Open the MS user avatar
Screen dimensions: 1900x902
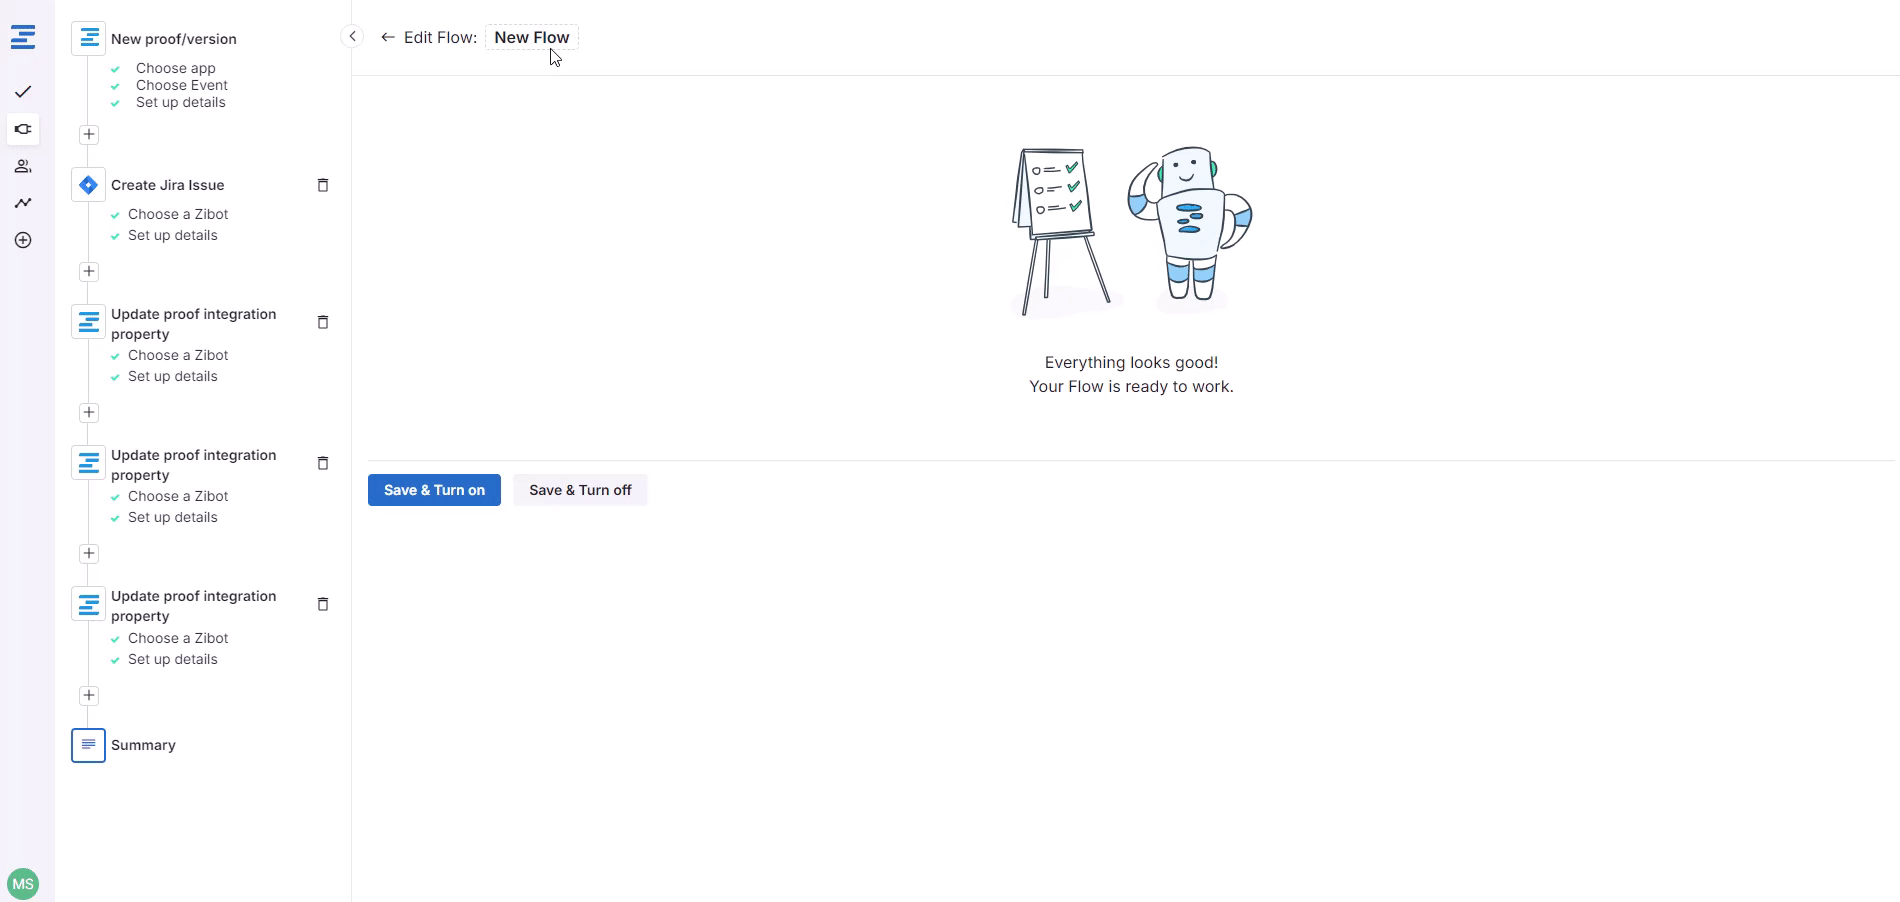23,884
